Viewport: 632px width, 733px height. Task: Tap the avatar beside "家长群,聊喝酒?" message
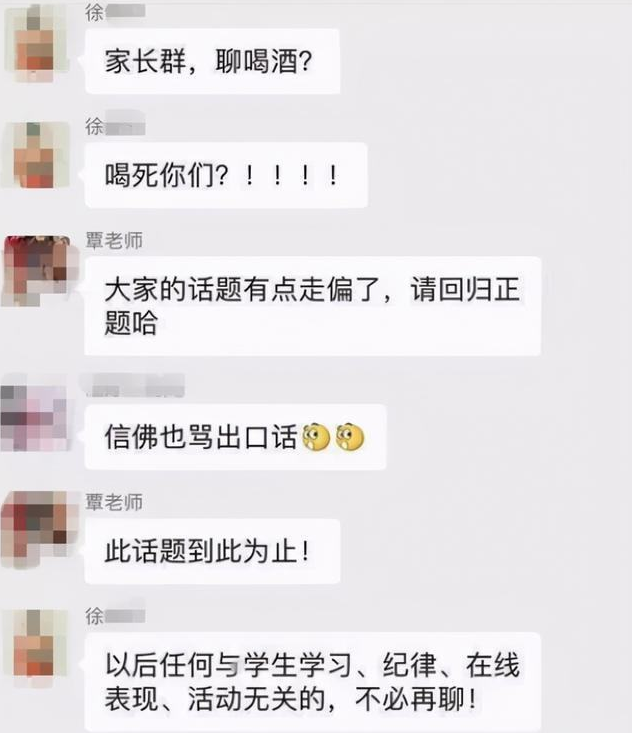37,43
